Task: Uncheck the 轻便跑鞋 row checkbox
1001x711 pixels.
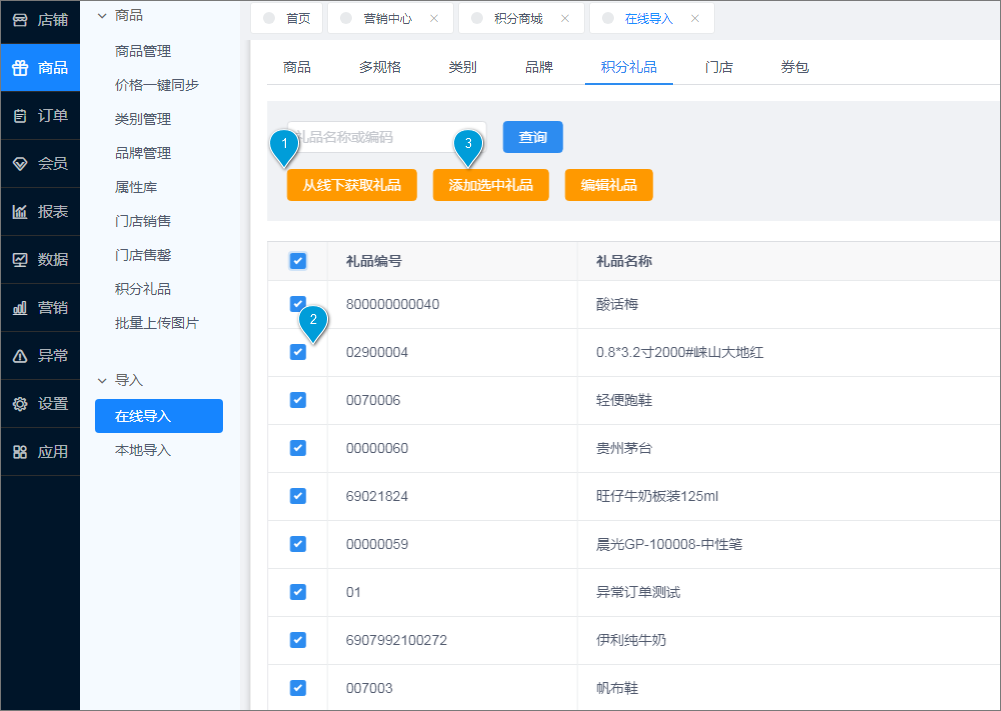Action: pos(297,400)
